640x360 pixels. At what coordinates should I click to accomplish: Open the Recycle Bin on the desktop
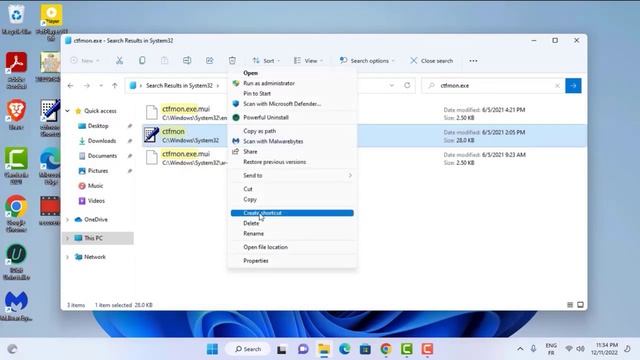tap(16, 19)
